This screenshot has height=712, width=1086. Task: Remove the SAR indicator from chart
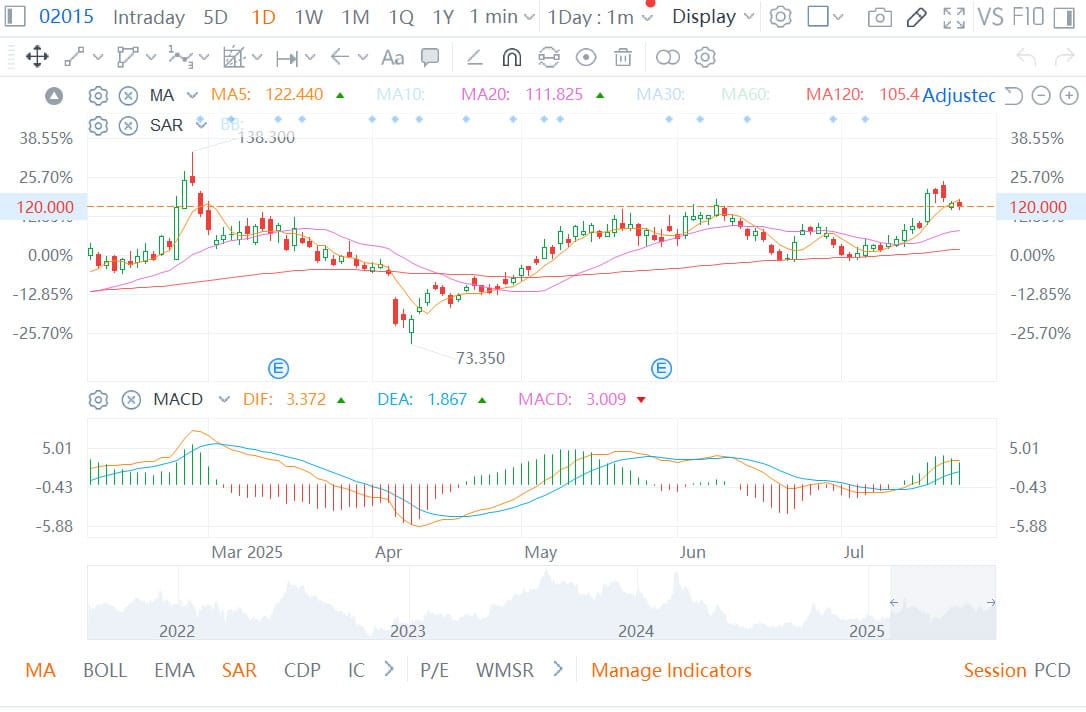(x=128, y=126)
